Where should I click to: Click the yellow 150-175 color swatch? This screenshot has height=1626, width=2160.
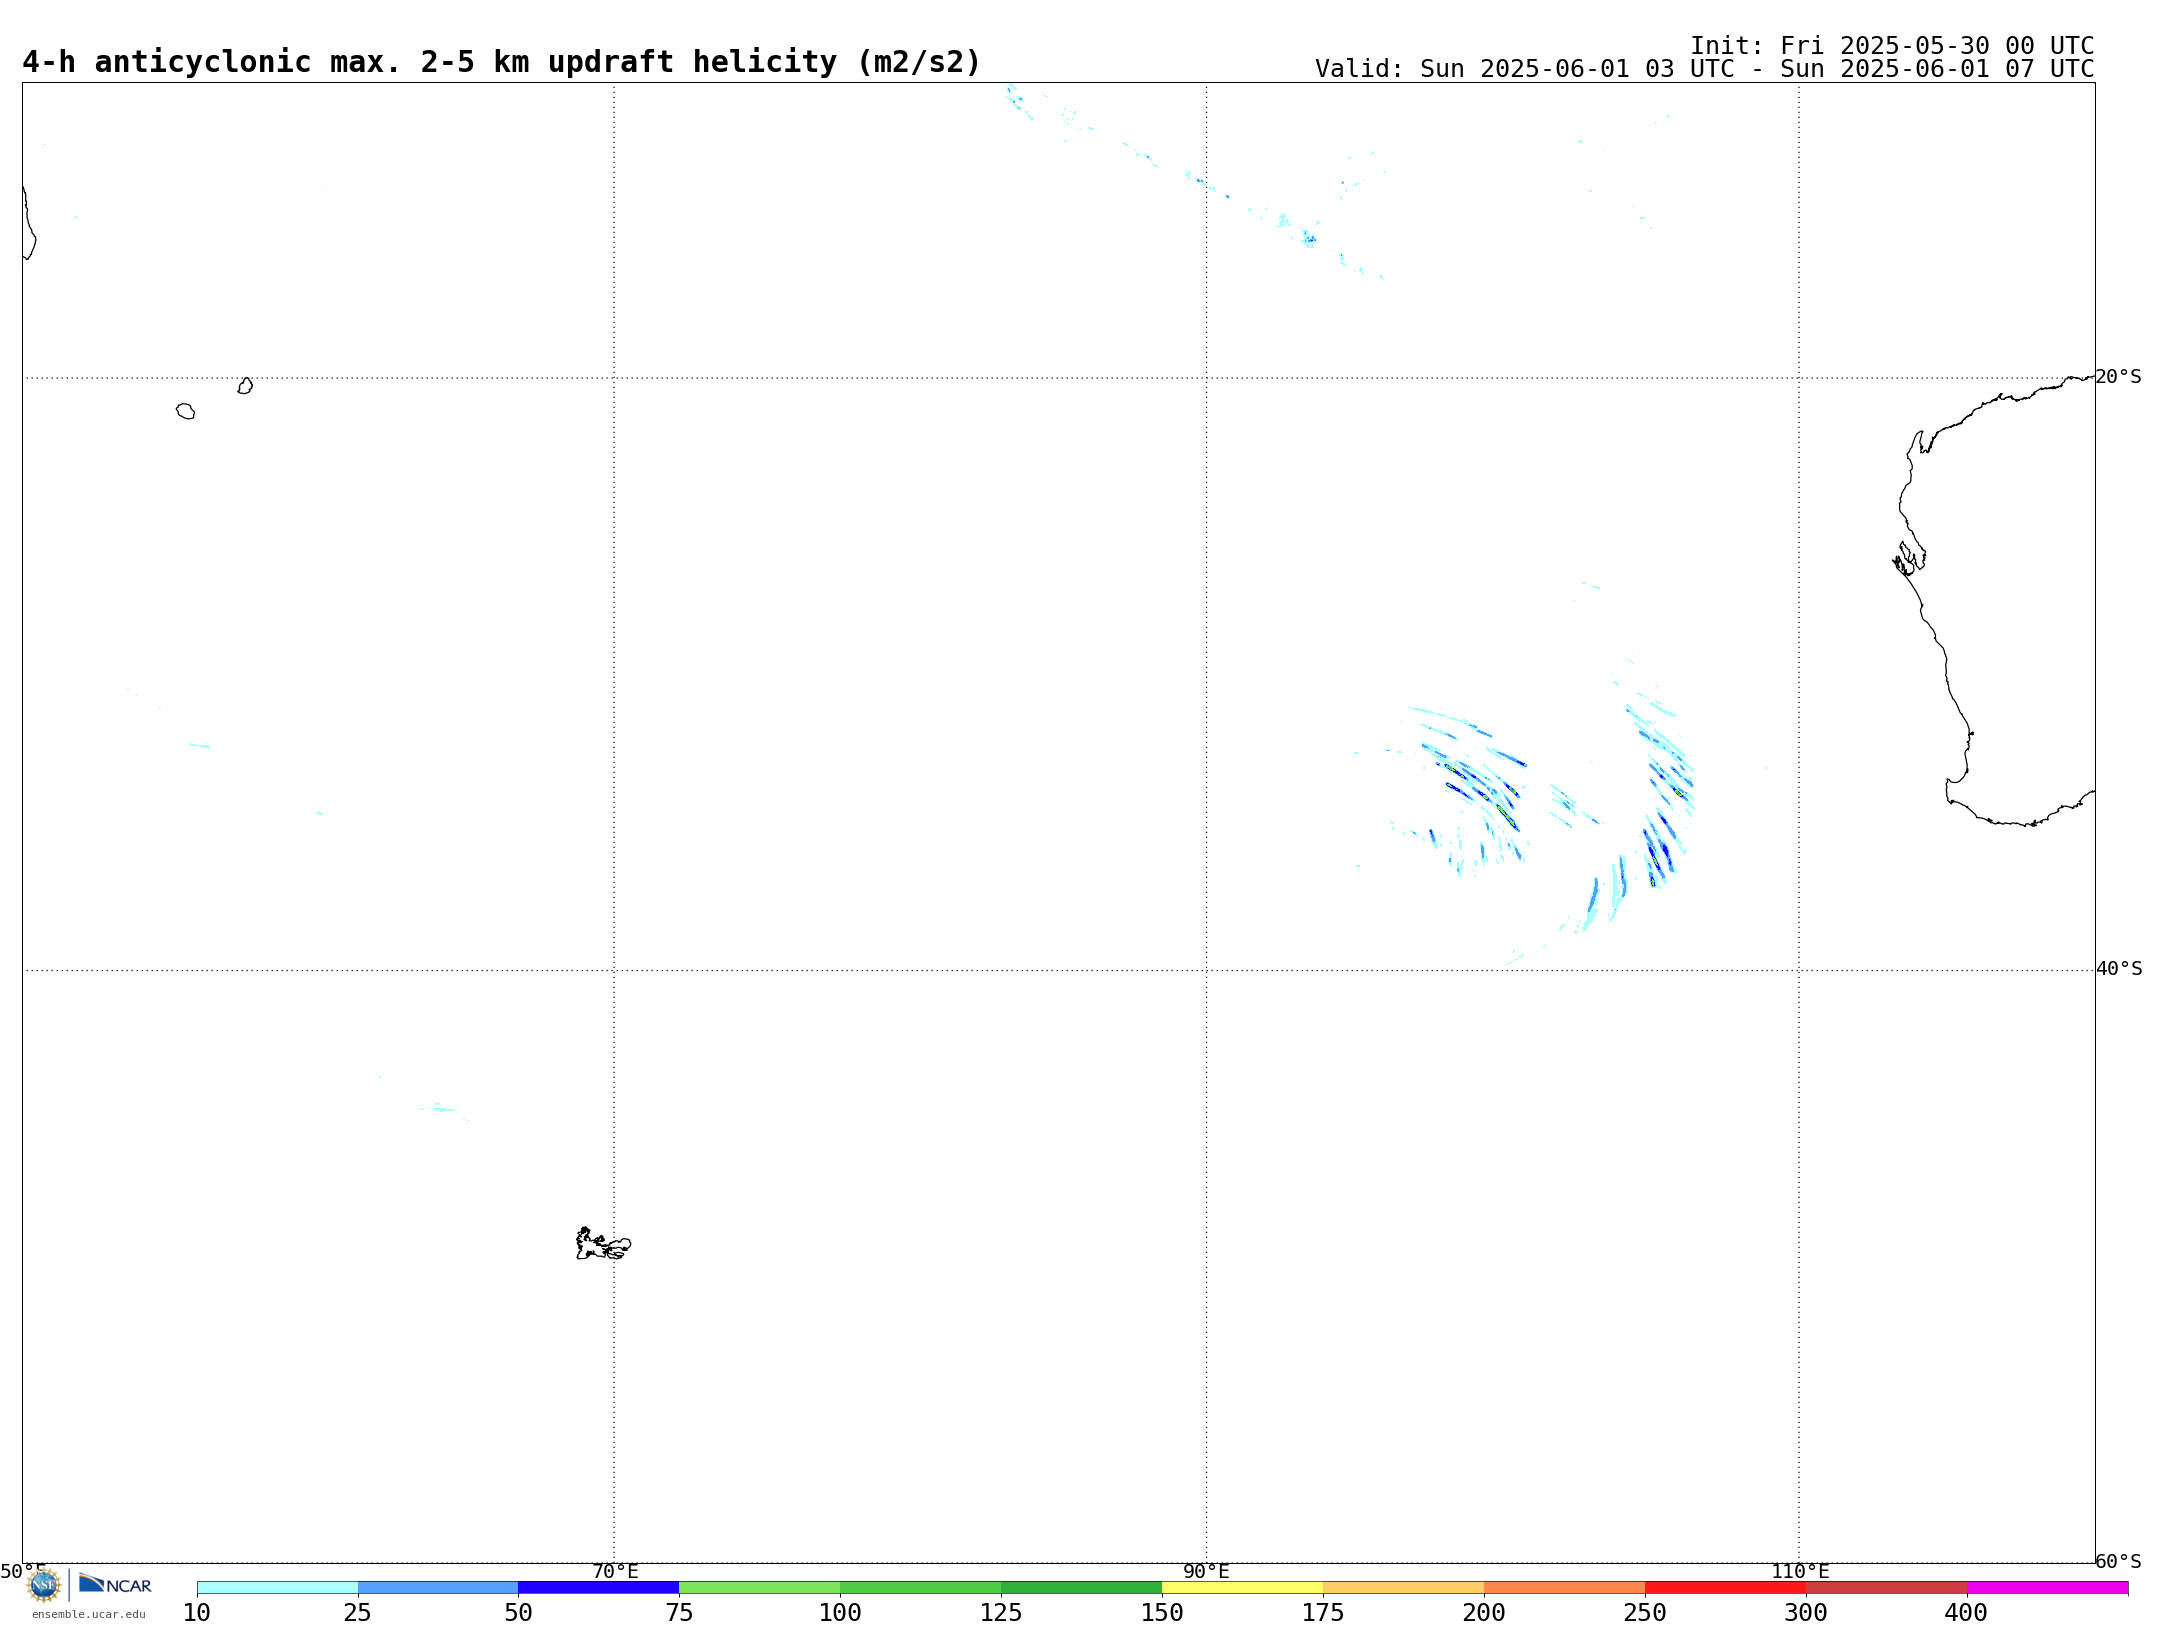point(1243,1588)
